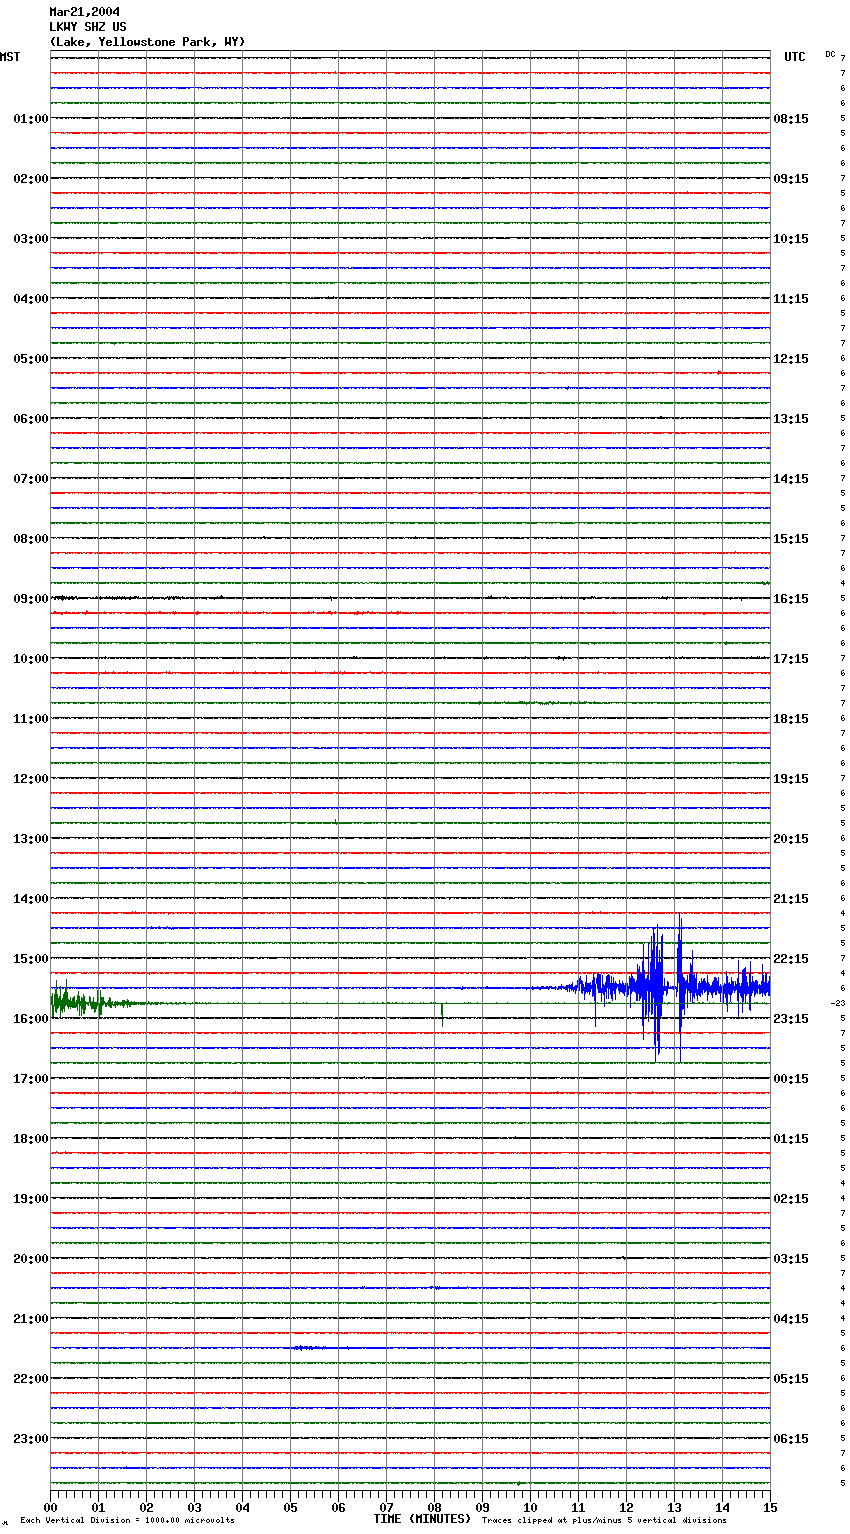Click the 01:00 MST time label
The height and width of the screenshot is (1534, 850).
tap(31, 119)
